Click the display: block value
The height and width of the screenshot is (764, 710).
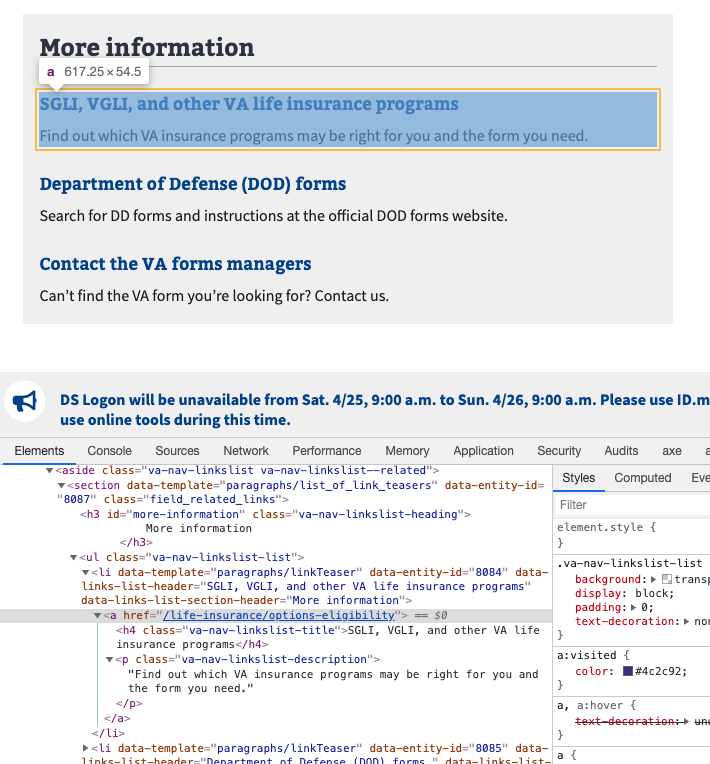pyautogui.click(x=652, y=593)
